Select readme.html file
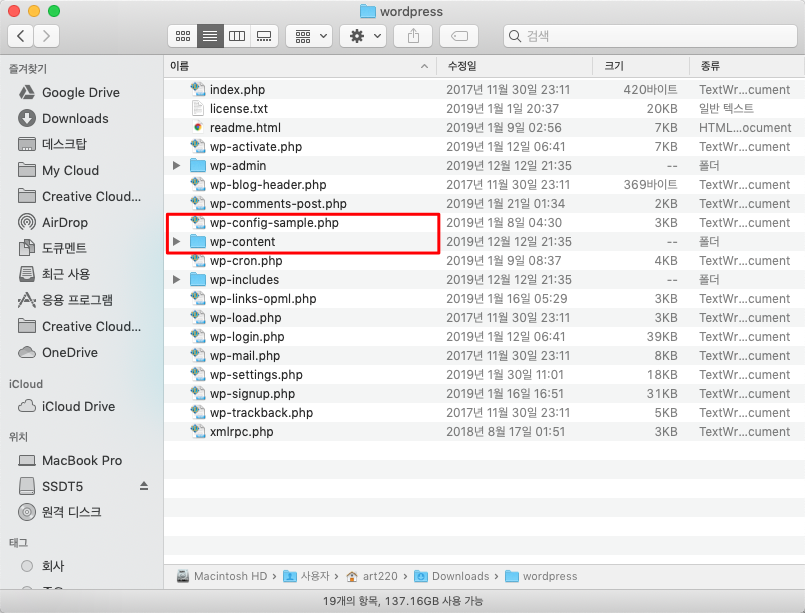The height and width of the screenshot is (613, 805). tap(245, 128)
